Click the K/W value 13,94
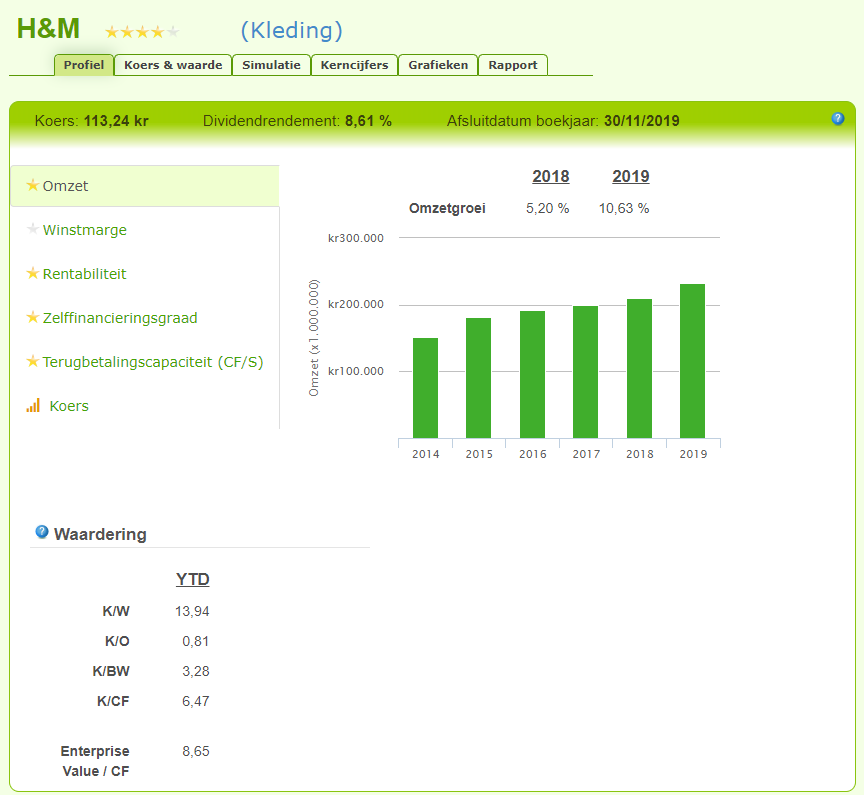 192,611
